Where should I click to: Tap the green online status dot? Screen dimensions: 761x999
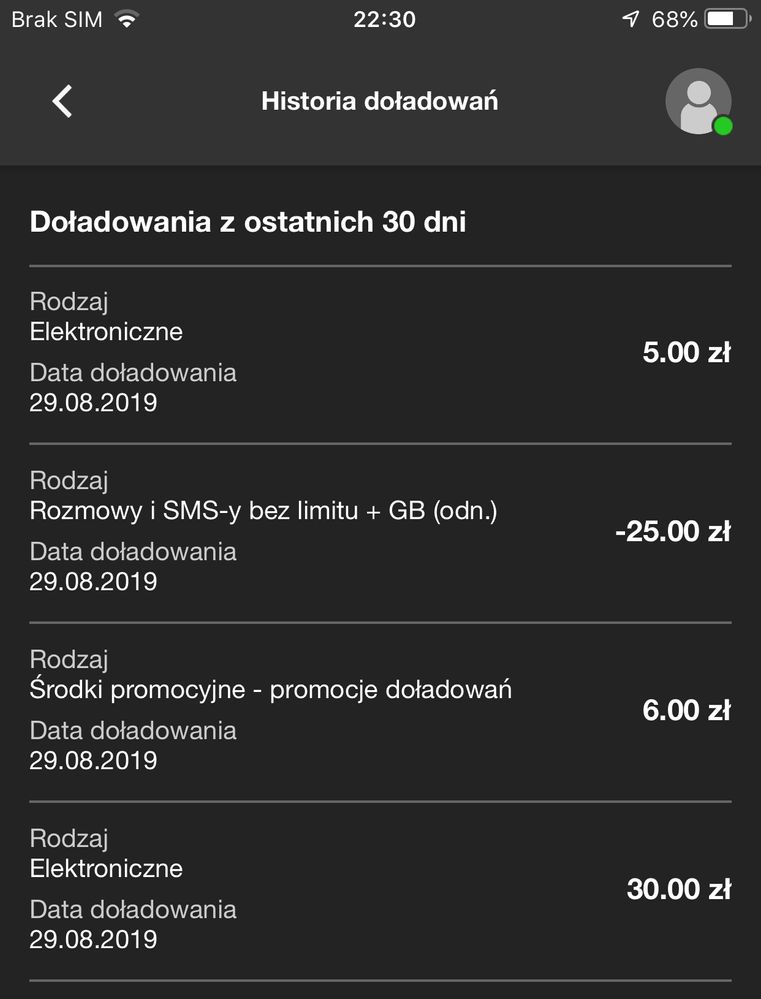[723, 126]
